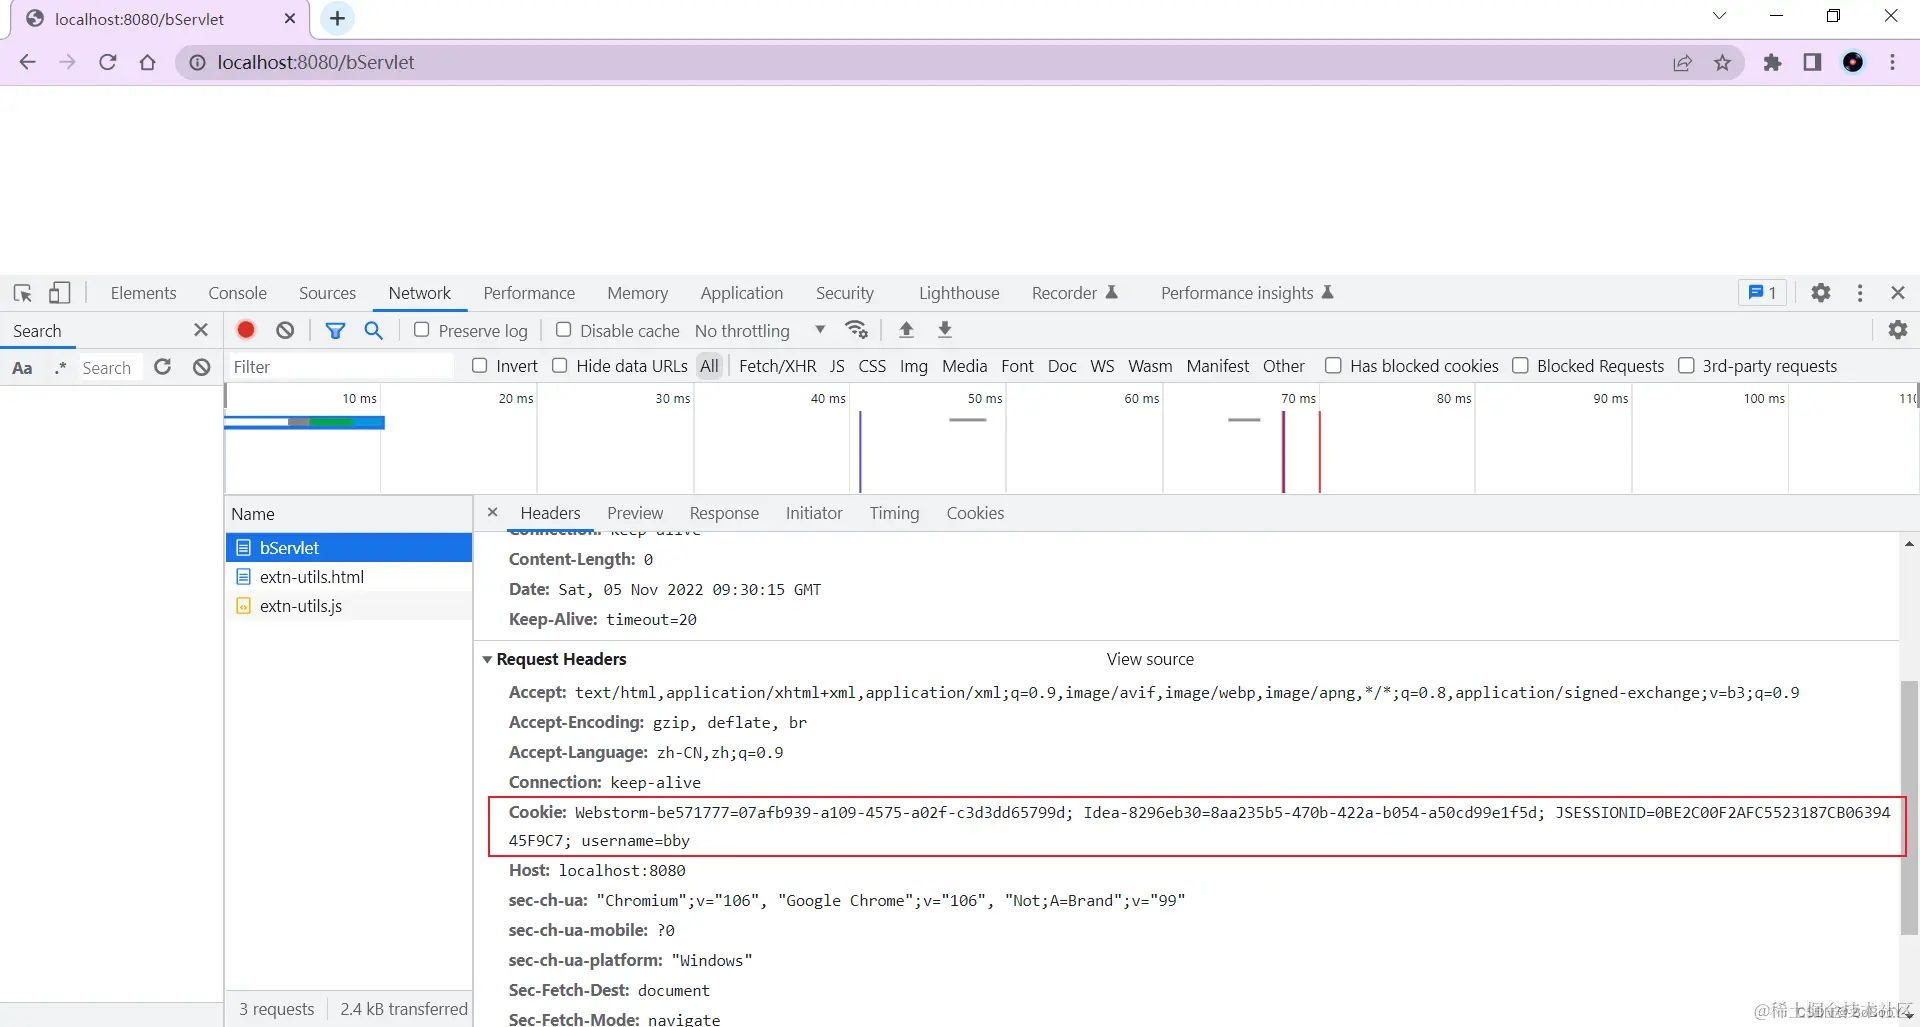The image size is (1920, 1027).
Task: Open the No throttling dropdown
Action: [760, 331]
